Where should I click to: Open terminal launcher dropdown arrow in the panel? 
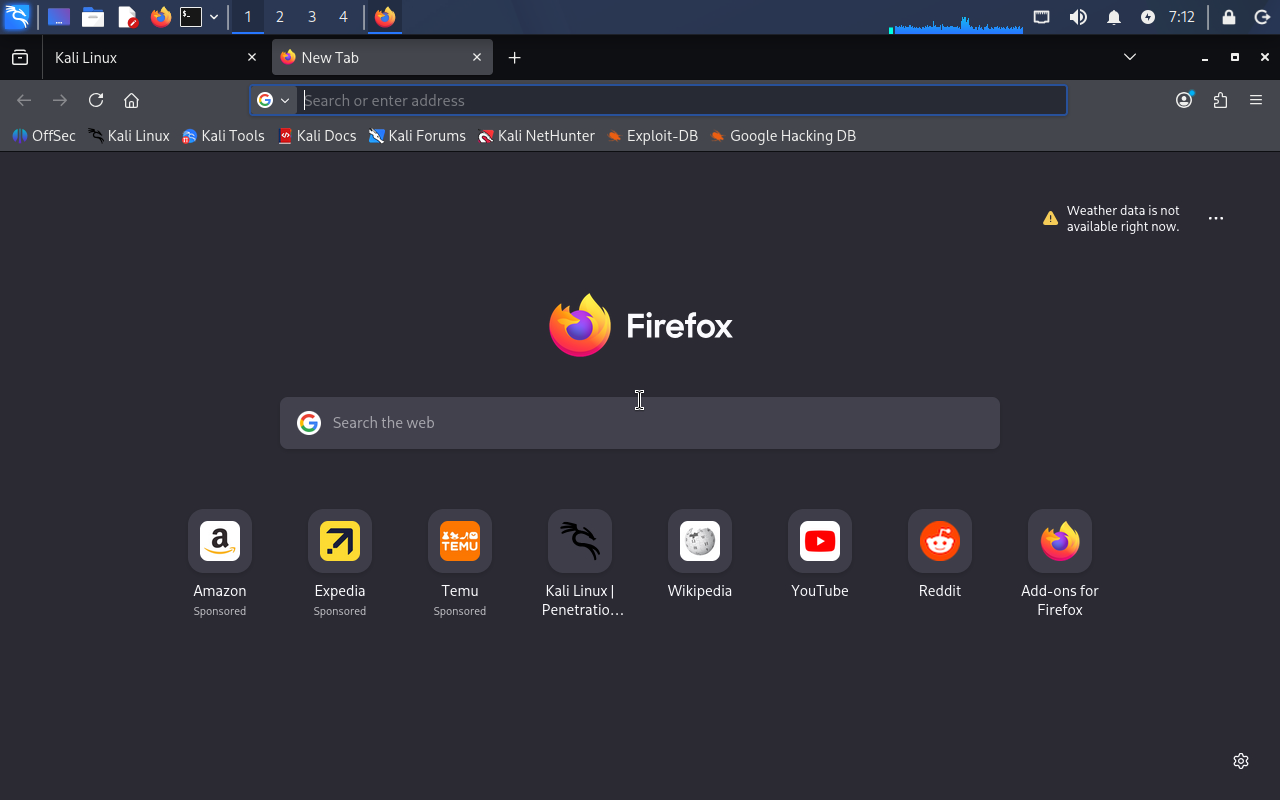(214, 17)
